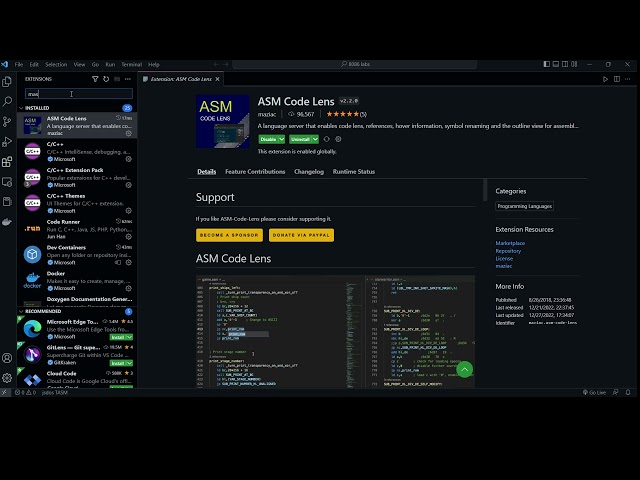Split the editor to the right
Viewport: 640px width, 480px height.
(617, 79)
